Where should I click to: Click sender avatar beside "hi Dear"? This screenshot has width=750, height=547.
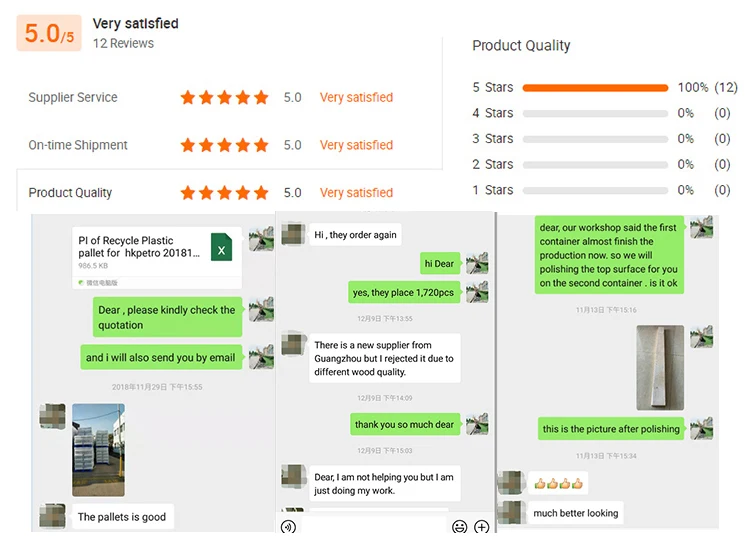pyautogui.click(x=477, y=263)
